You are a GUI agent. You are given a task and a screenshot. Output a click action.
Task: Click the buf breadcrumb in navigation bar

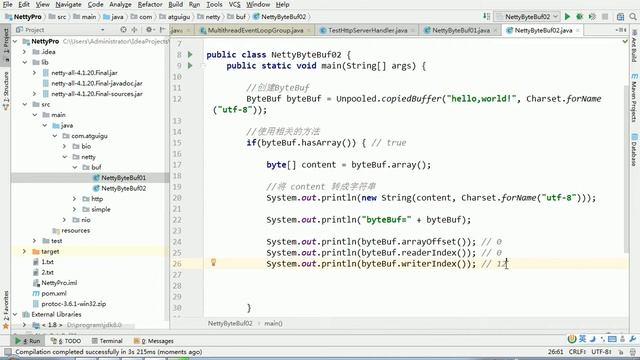point(241,17)
